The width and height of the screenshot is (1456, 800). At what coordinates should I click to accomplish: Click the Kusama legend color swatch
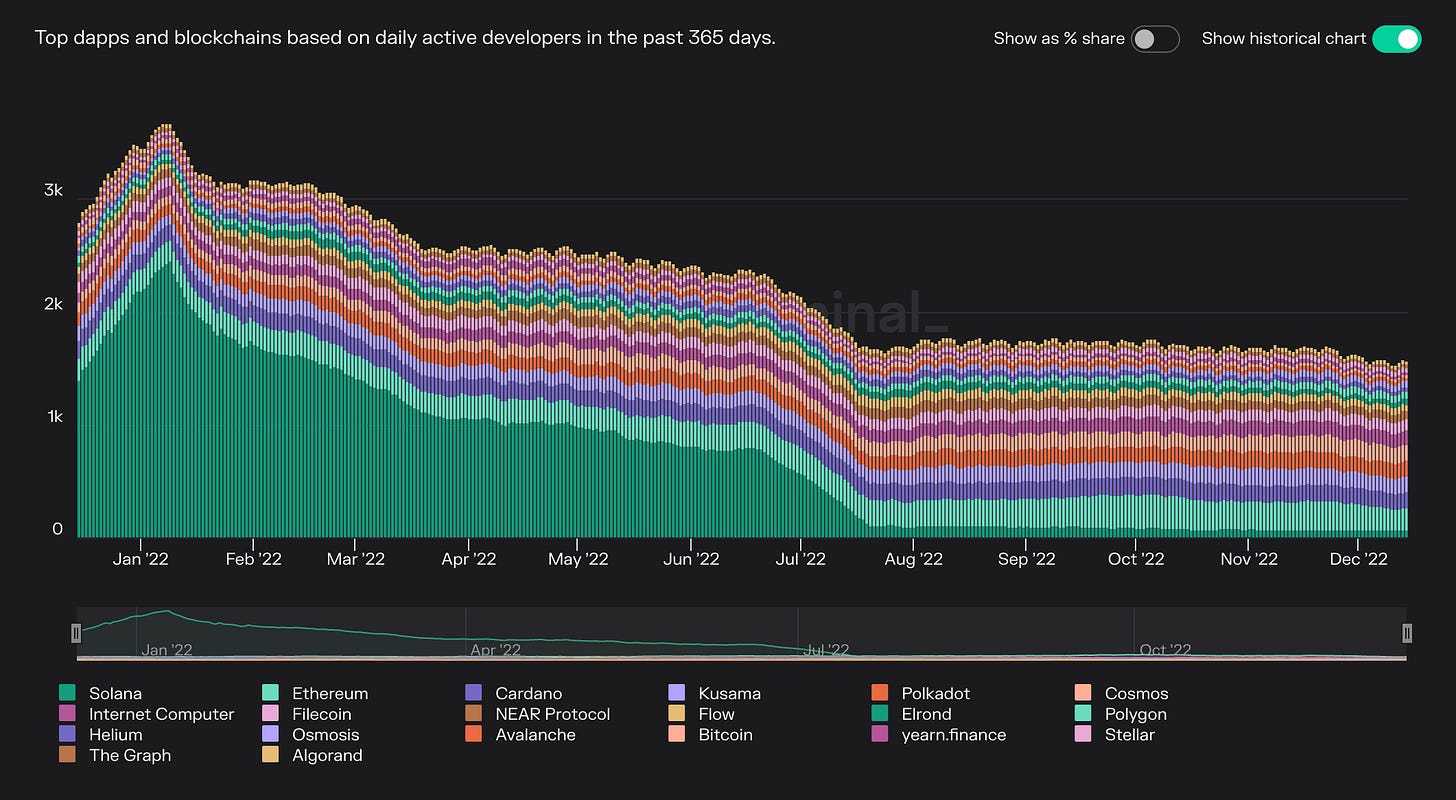coord(677,693)
